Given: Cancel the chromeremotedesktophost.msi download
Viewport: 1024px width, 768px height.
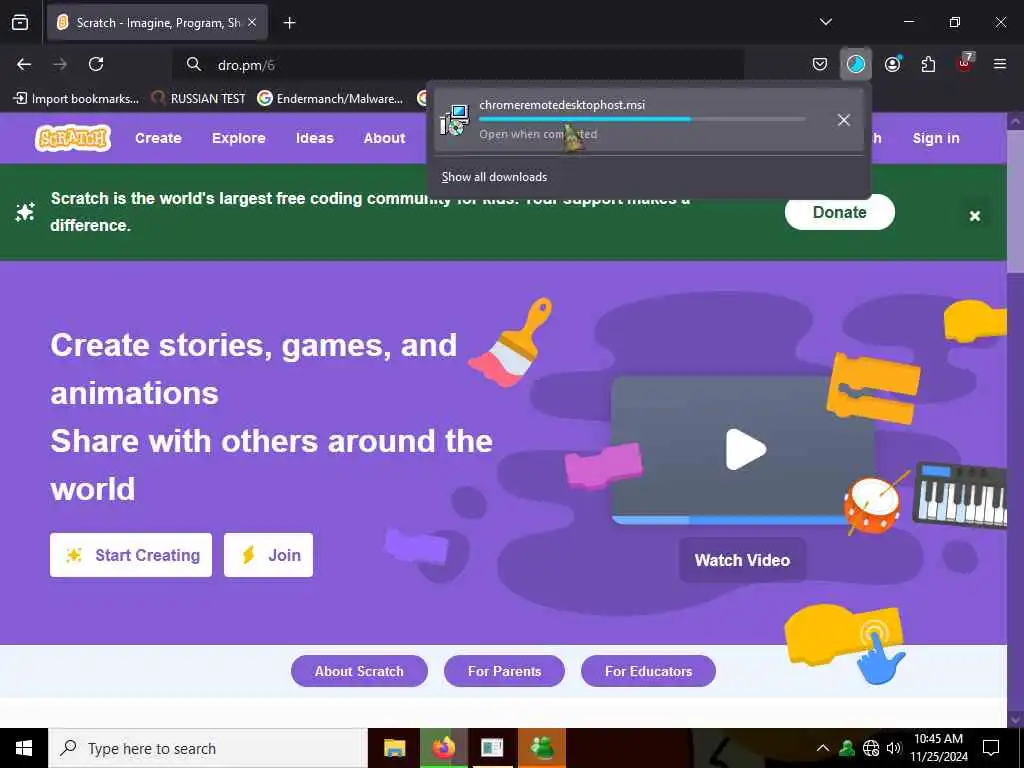Looking at the screenshot, I should (x=843, y=120).
